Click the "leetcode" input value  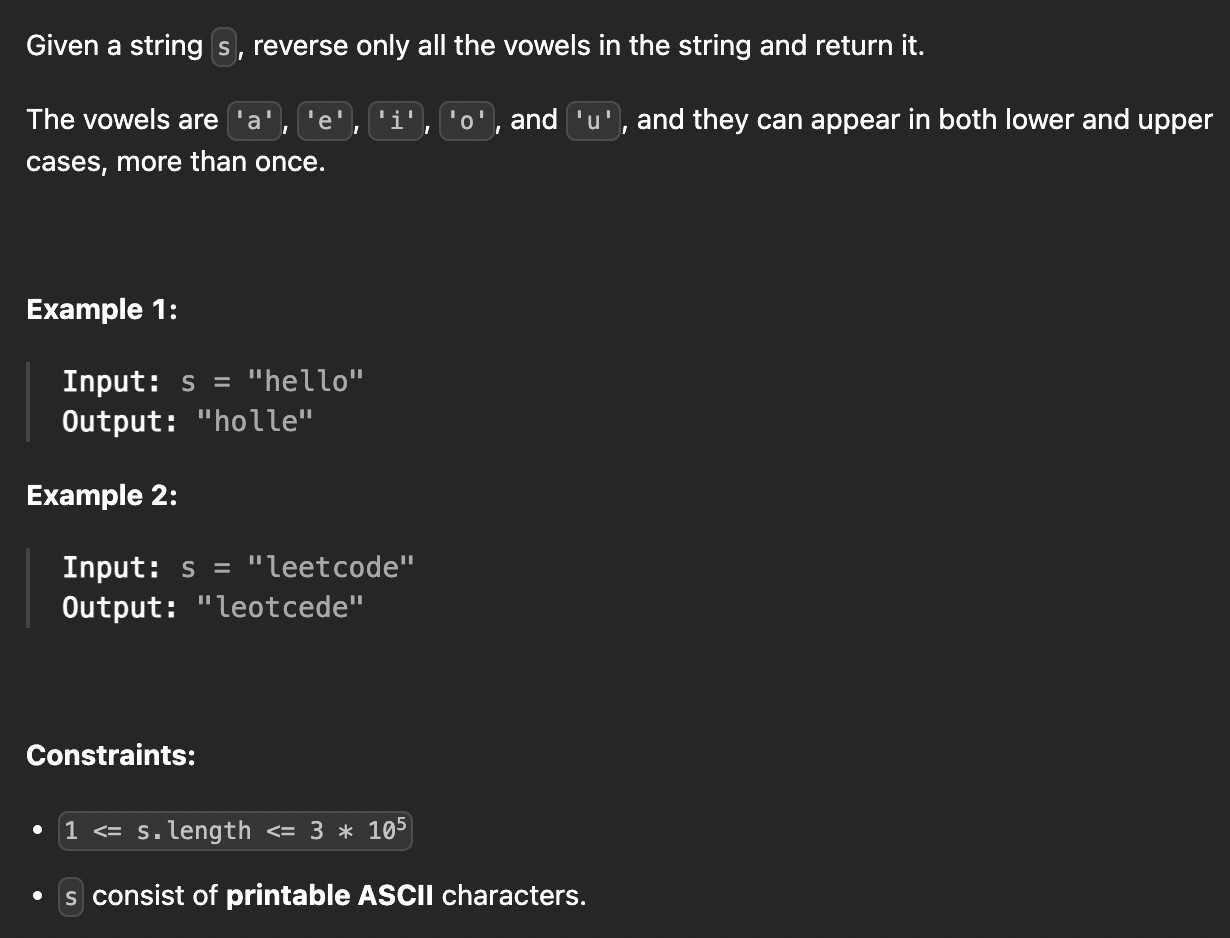(x=329, y=567)
